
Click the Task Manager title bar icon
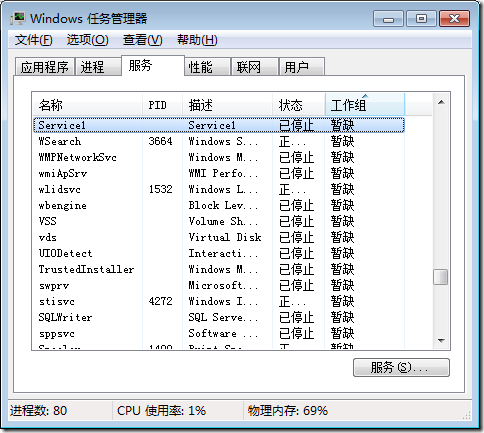[17, 18]
